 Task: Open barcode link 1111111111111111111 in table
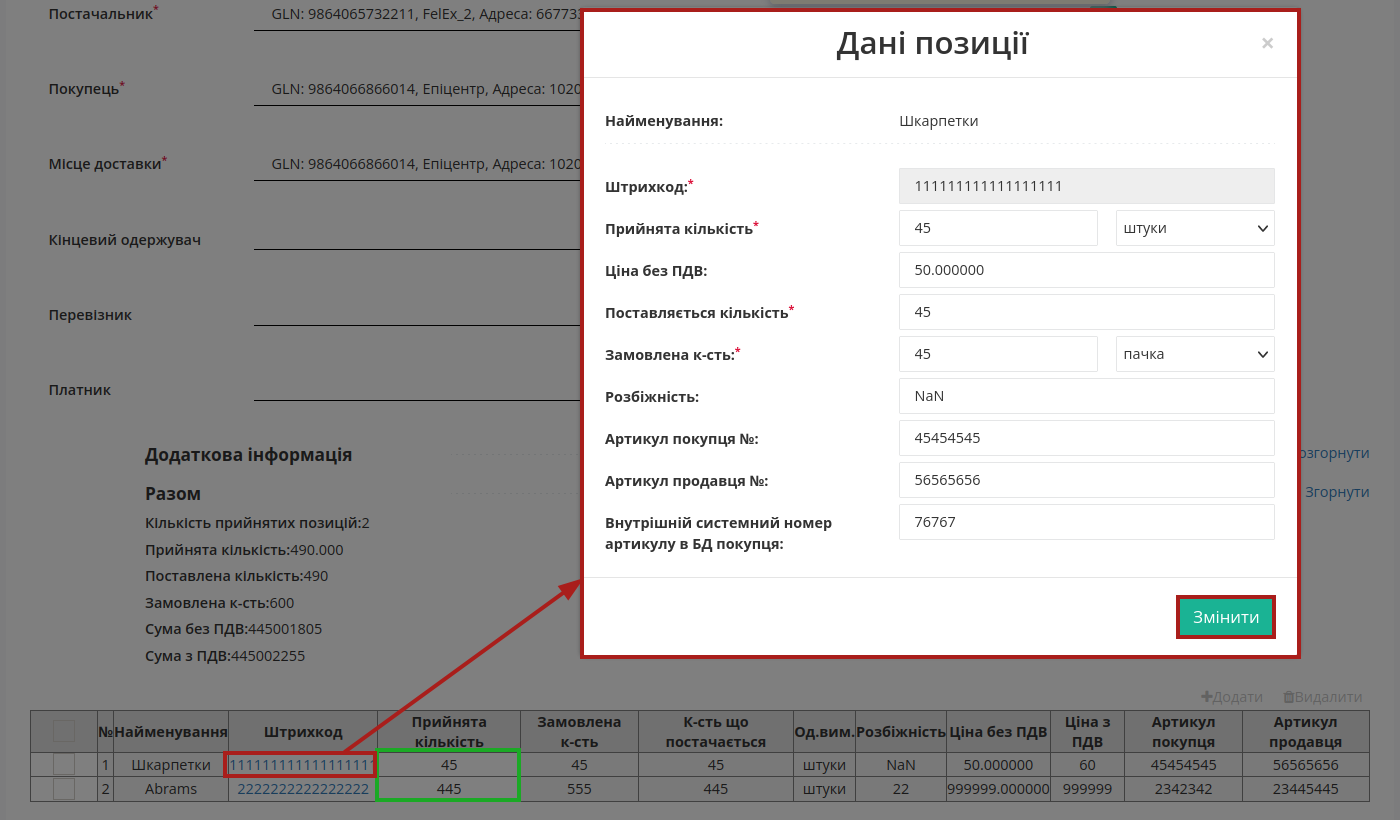point(302,765)
